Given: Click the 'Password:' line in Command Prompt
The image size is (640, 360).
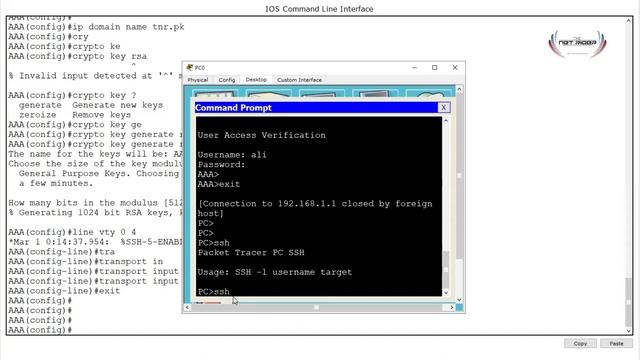Looking at the screenshot, I should tap(222, 164).
